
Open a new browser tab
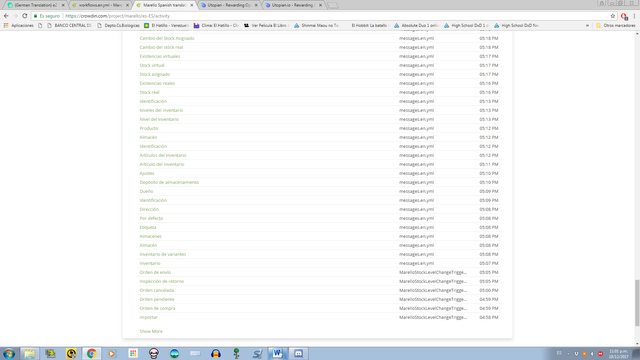point(333,5)
